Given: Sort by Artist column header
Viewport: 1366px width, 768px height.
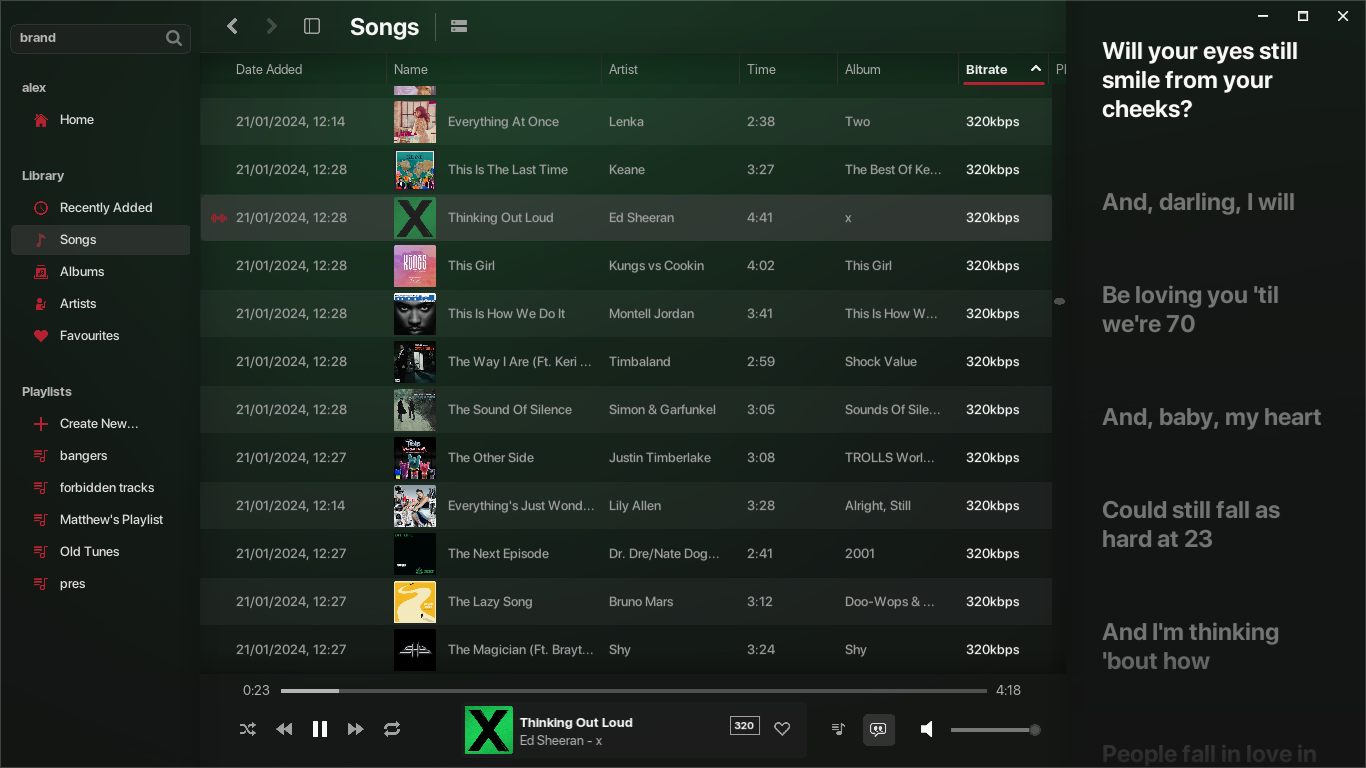Looking at the screenshot, I should point(623,69).
